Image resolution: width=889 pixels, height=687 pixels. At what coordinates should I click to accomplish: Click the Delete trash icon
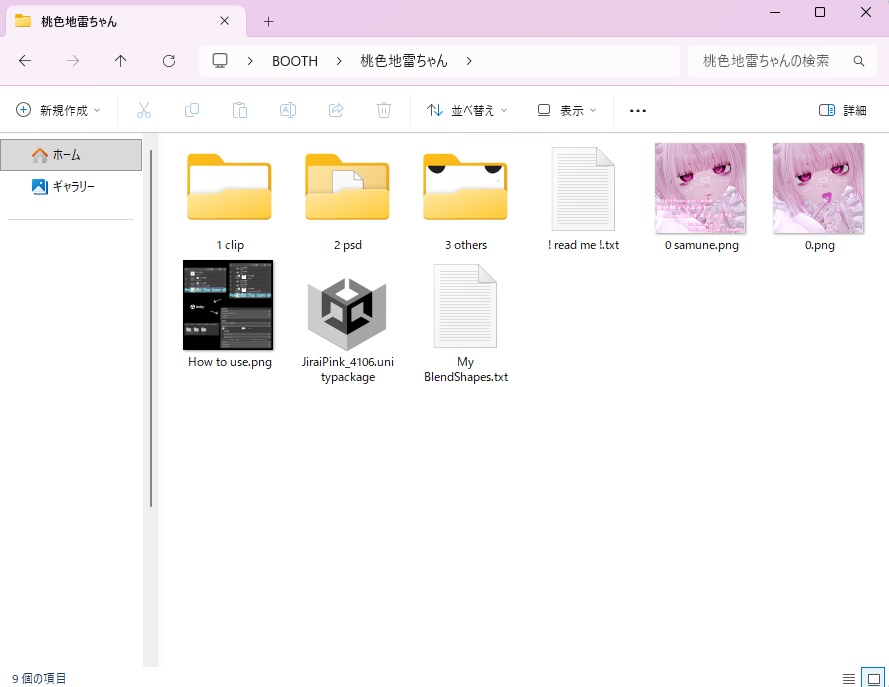[384, 110]
